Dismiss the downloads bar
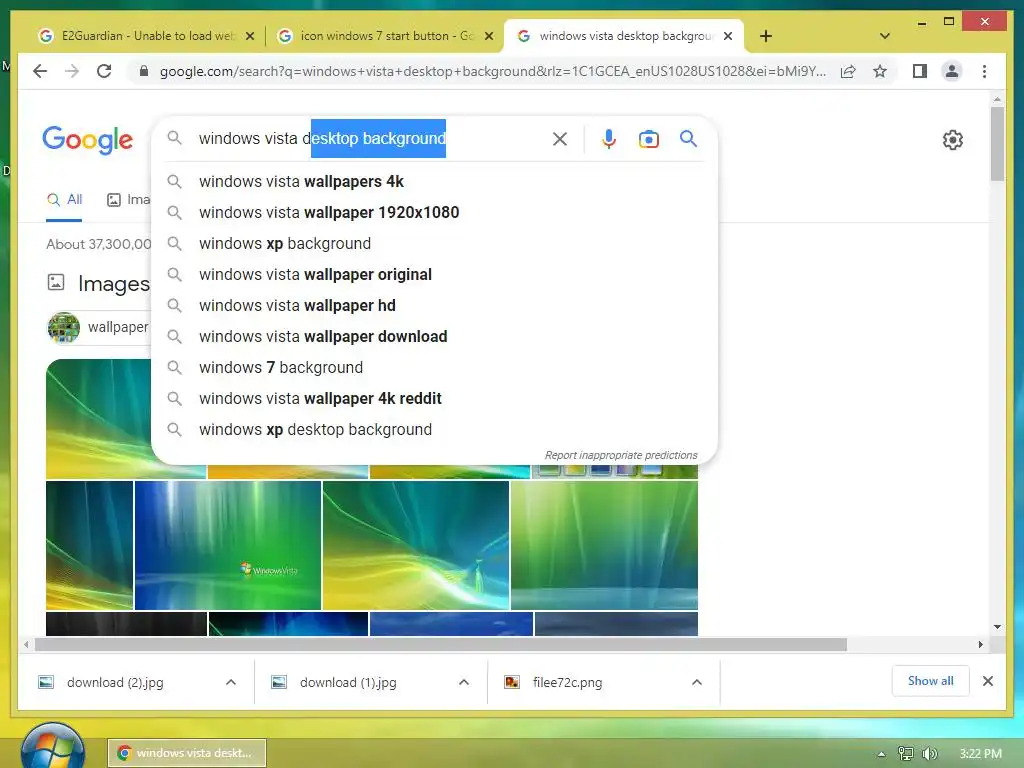 (987, 681)
